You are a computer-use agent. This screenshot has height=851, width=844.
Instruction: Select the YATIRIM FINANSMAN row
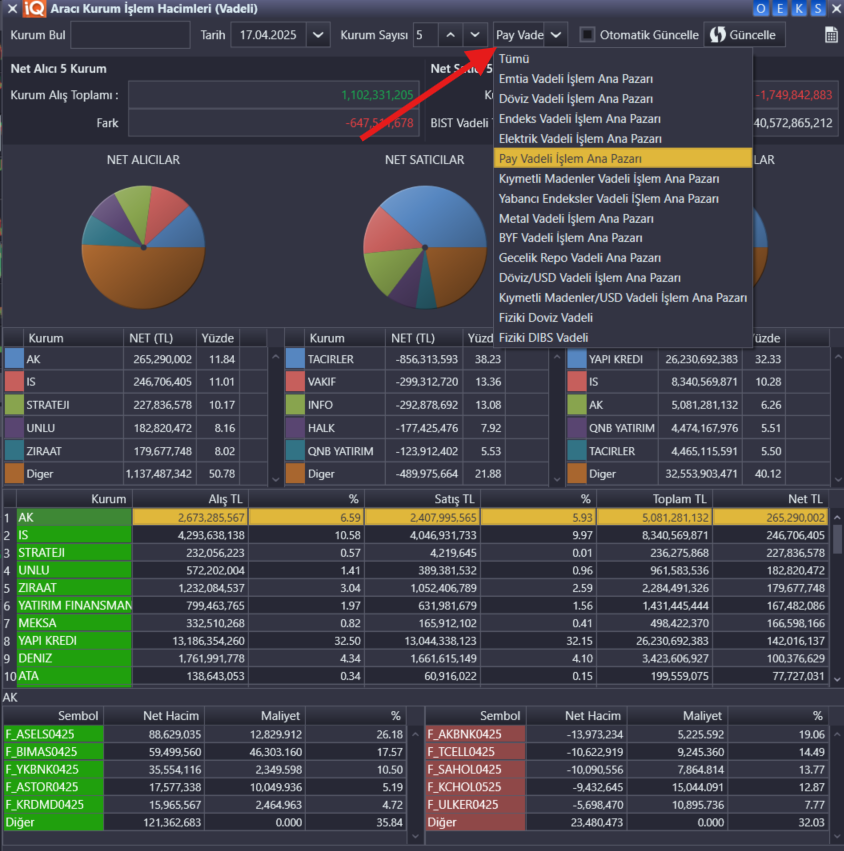point(416,605)
